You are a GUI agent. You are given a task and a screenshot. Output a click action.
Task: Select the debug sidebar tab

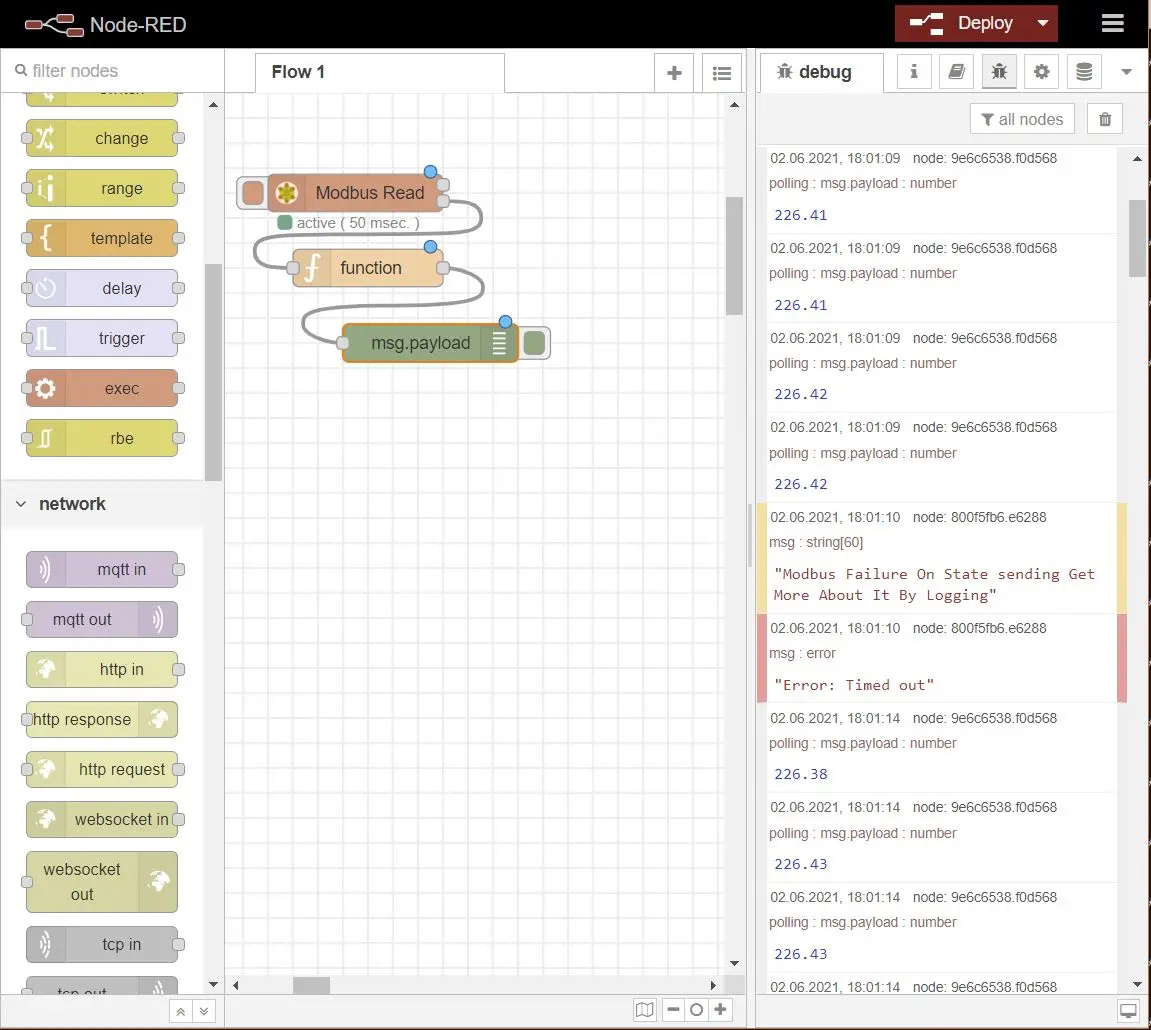(815, 72)
